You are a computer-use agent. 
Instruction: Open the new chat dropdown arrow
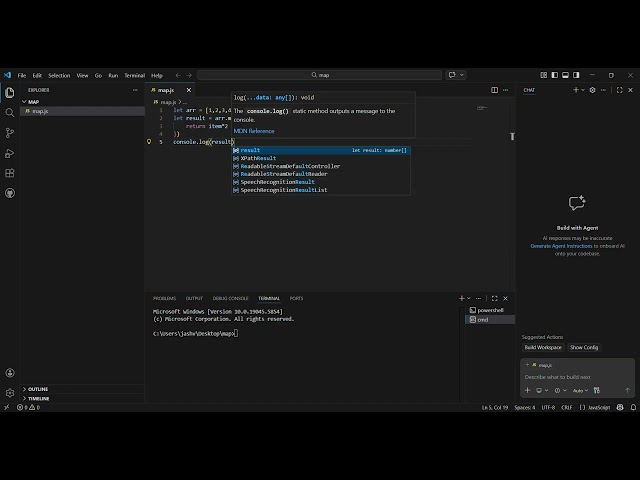(582, 90)
